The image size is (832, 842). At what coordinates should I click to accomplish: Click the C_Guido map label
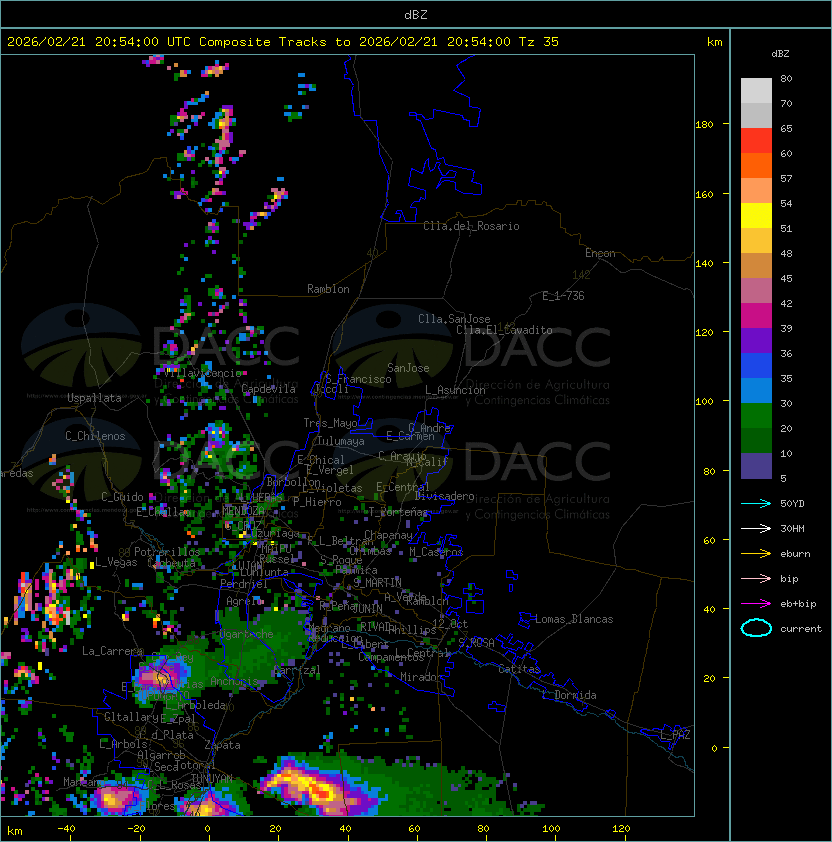pos(122,497)
